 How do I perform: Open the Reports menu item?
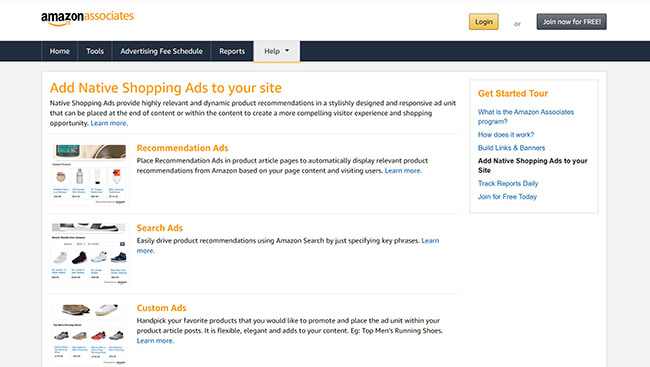(232, 51)
